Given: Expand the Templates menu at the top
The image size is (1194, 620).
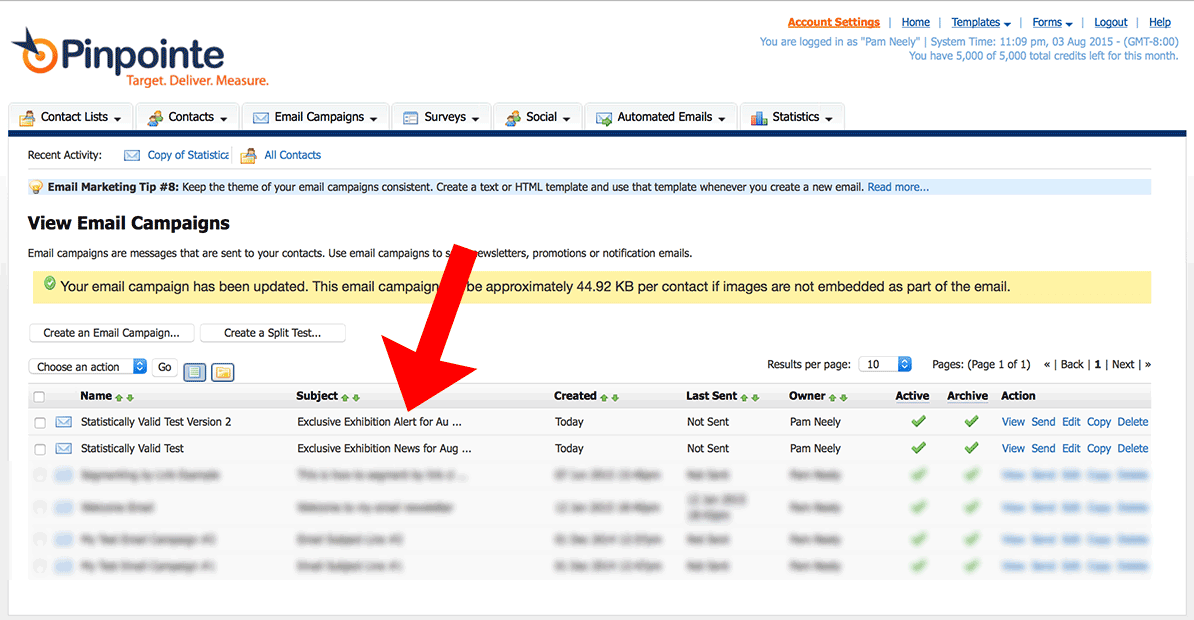Looking at the screenshot, I should coord(981,23).
